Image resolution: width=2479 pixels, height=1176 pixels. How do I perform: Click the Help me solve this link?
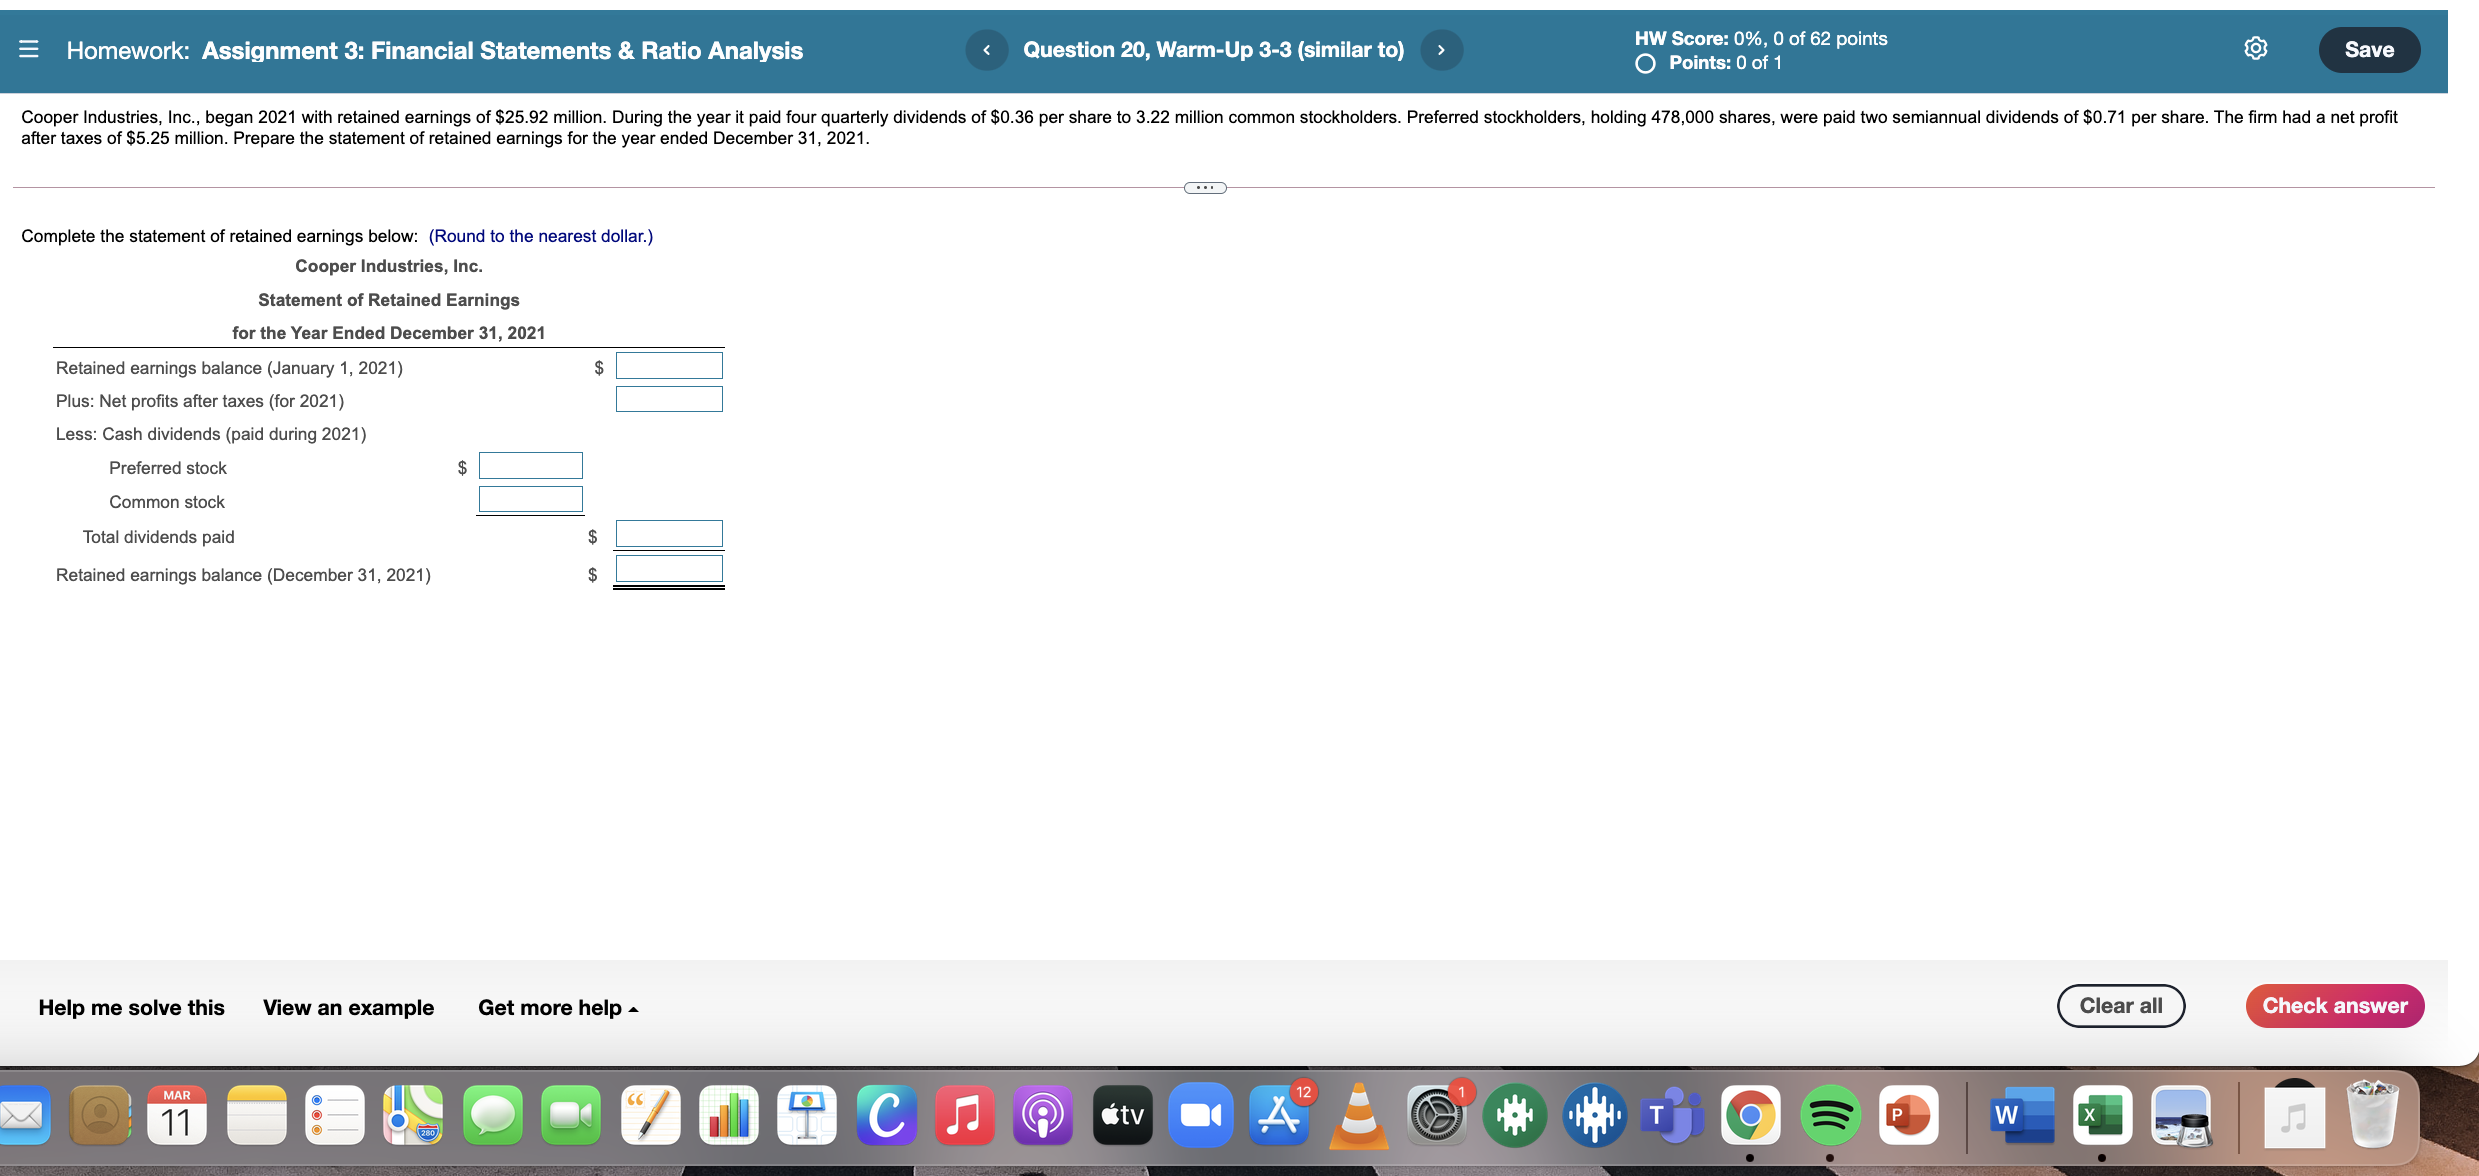pos(131,1007)
